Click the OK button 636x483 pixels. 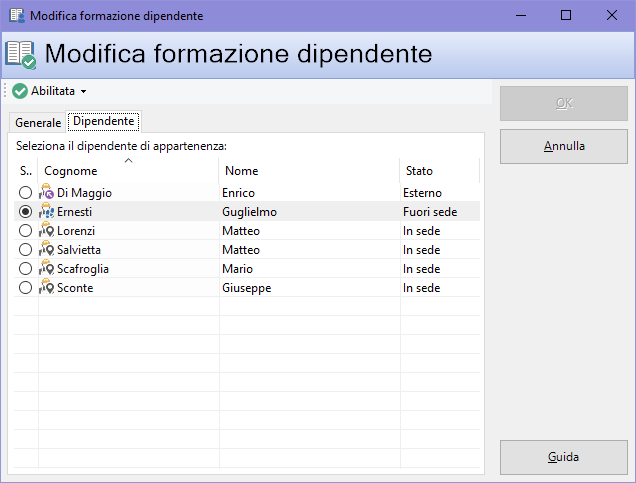click(x=564, y=103)
